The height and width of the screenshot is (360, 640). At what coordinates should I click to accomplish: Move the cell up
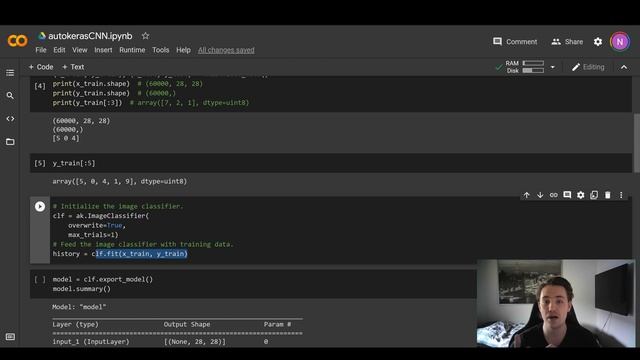click(527, 195)
